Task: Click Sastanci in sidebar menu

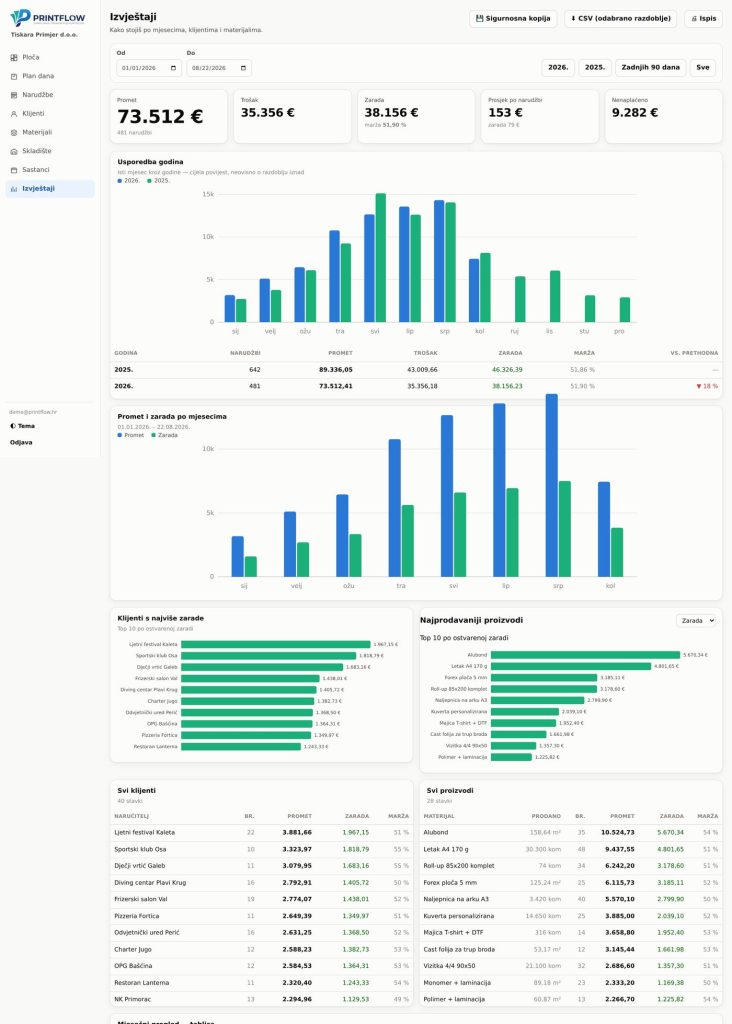Action: click(x=50, y=170)
